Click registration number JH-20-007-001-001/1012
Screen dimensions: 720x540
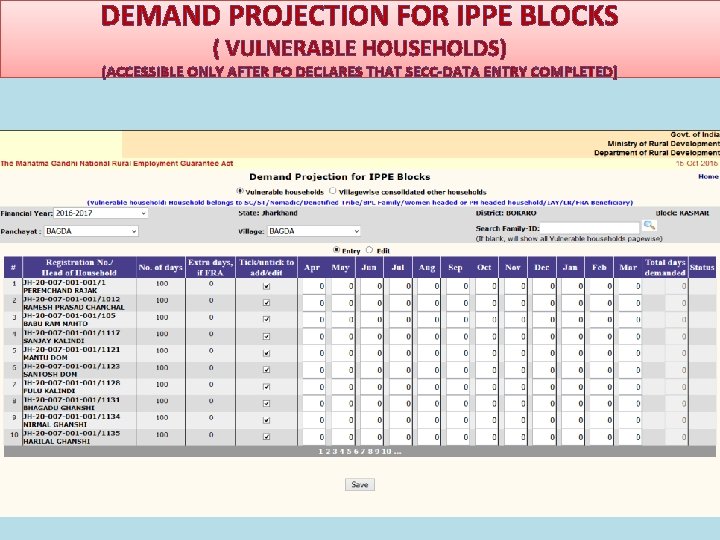[x=72, y=299]
